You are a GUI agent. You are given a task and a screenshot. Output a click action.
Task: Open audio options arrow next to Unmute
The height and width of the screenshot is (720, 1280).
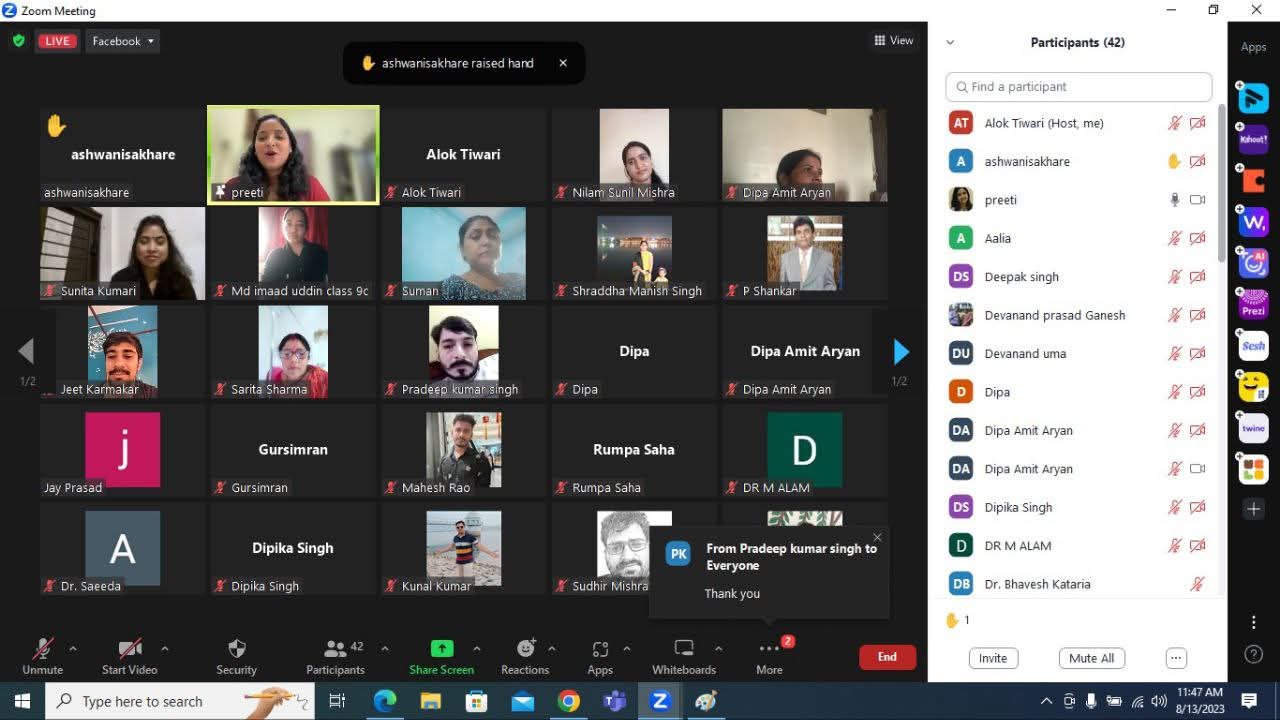pos(72,649)
